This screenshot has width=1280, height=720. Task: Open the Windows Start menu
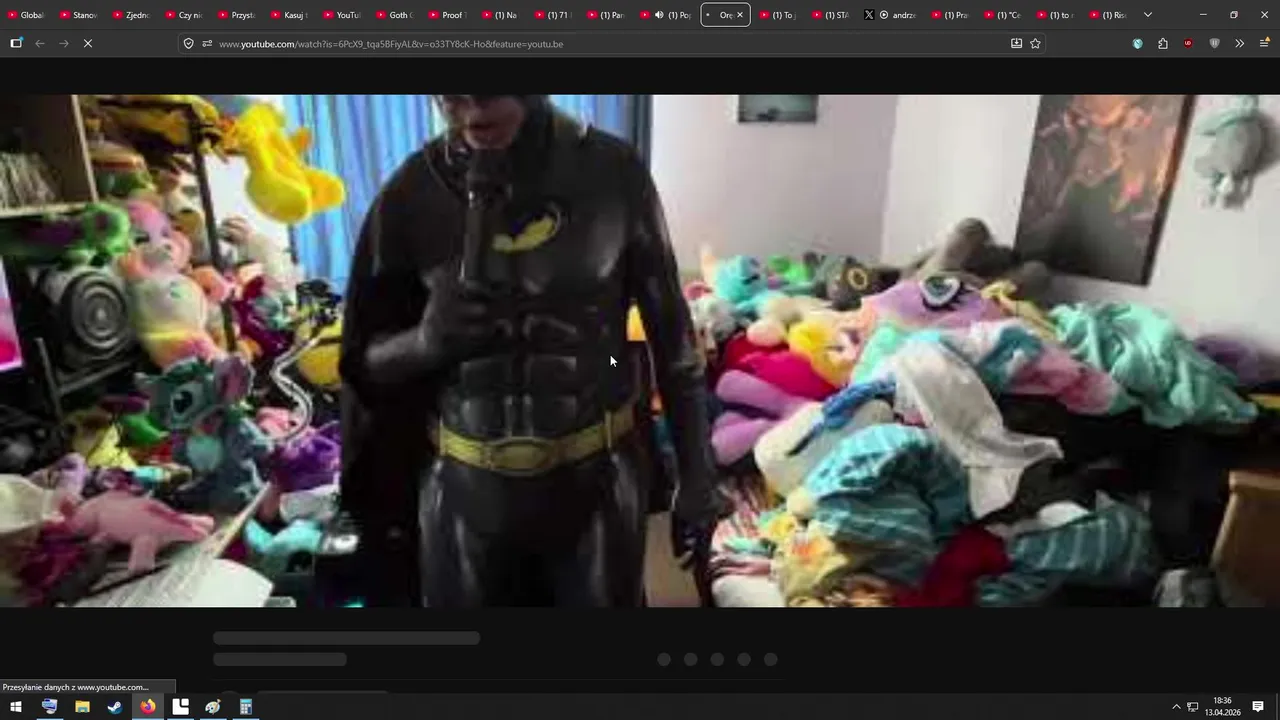pyautogui.click(x=16, y=707)
